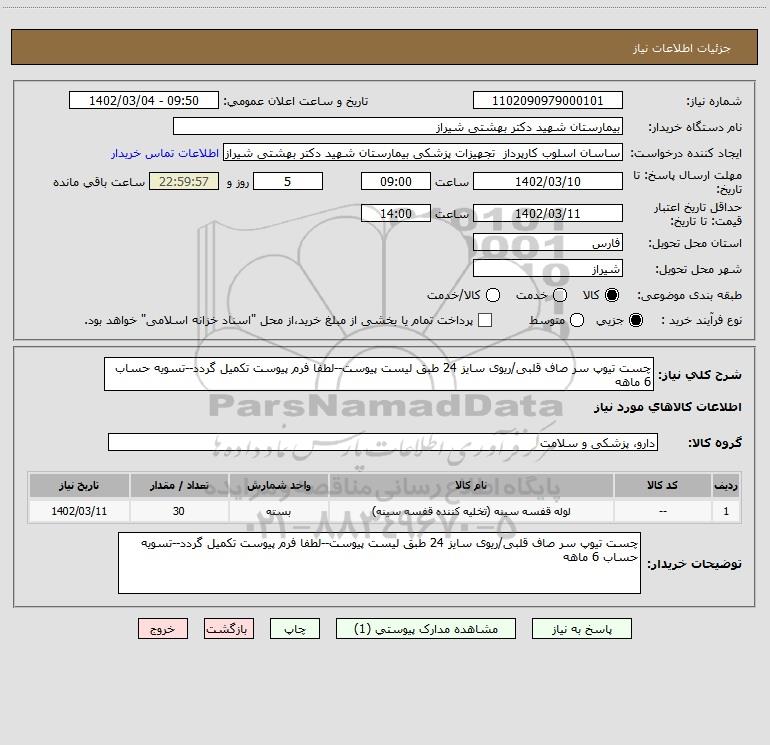This screenshot has height=745, width=770.
Task: Focus the شماره نیاز number field
Action: click(x=548, y=101)
